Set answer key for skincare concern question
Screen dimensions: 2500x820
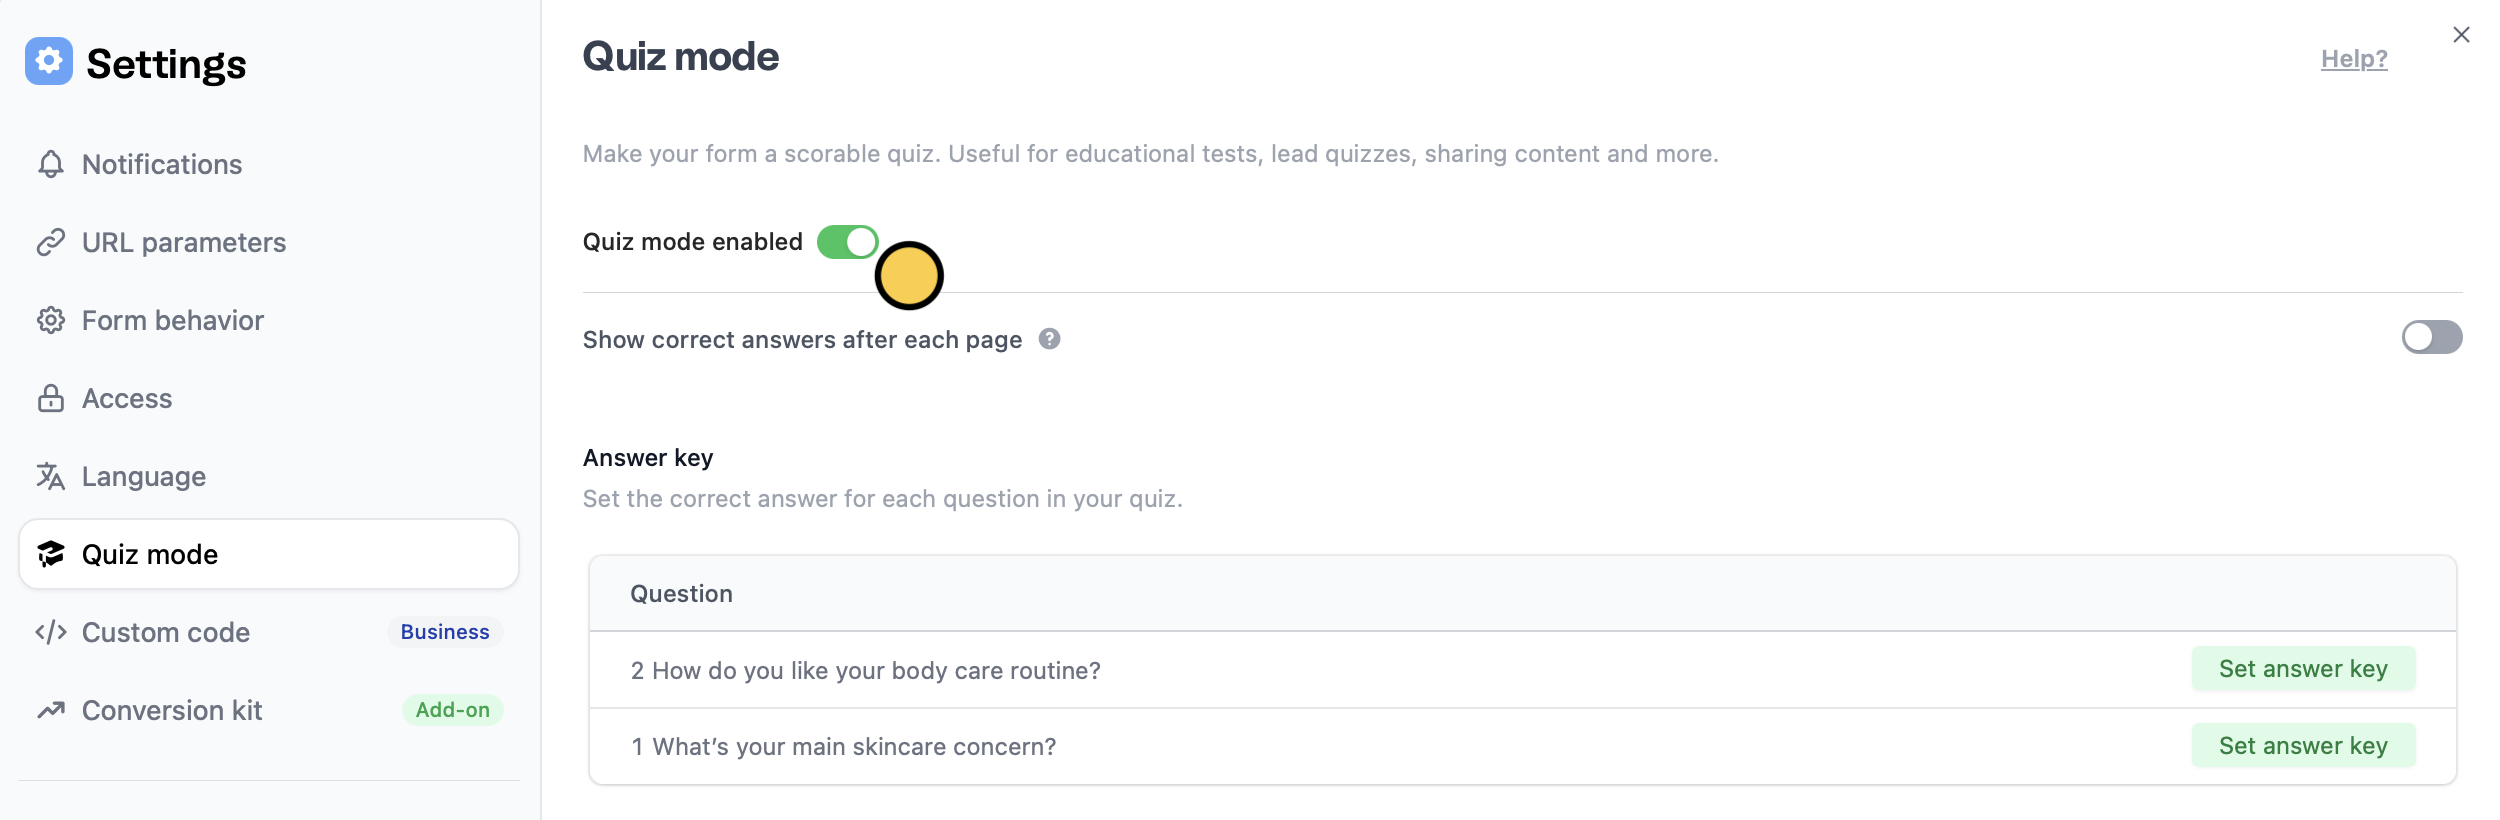pos(2302,746)
